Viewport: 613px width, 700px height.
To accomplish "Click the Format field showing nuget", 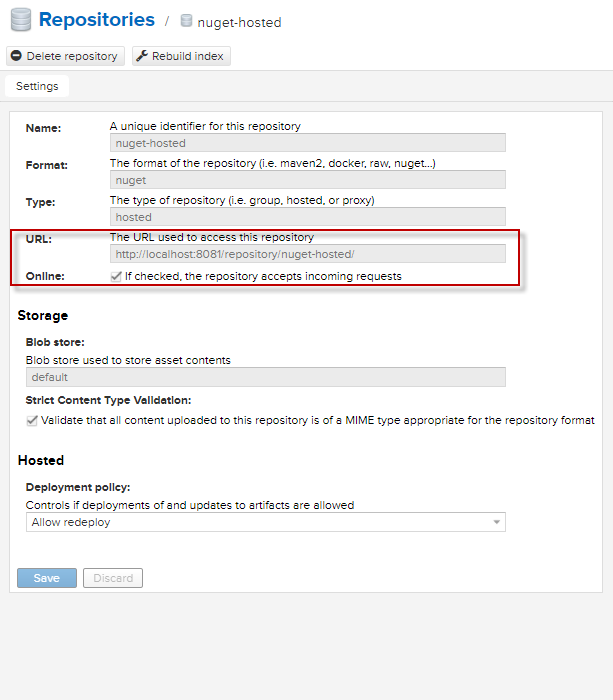I will [x=307, y=180].
